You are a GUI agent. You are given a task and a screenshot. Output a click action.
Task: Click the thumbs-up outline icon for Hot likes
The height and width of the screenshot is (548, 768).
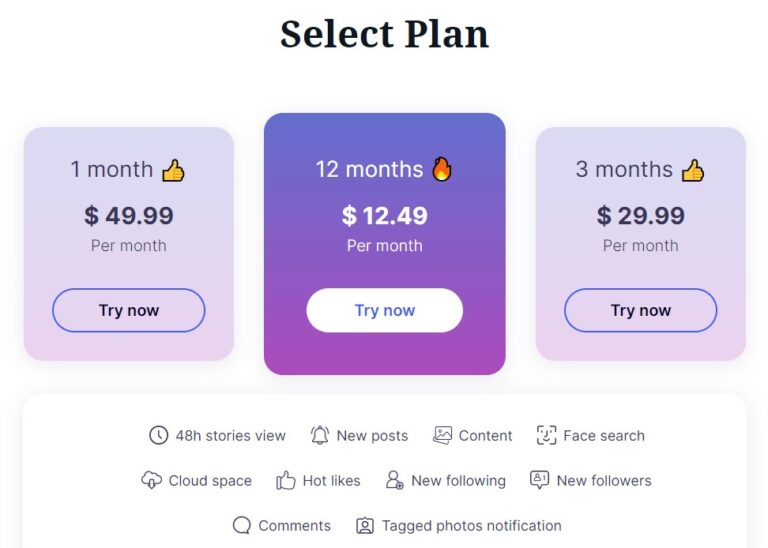286,480
